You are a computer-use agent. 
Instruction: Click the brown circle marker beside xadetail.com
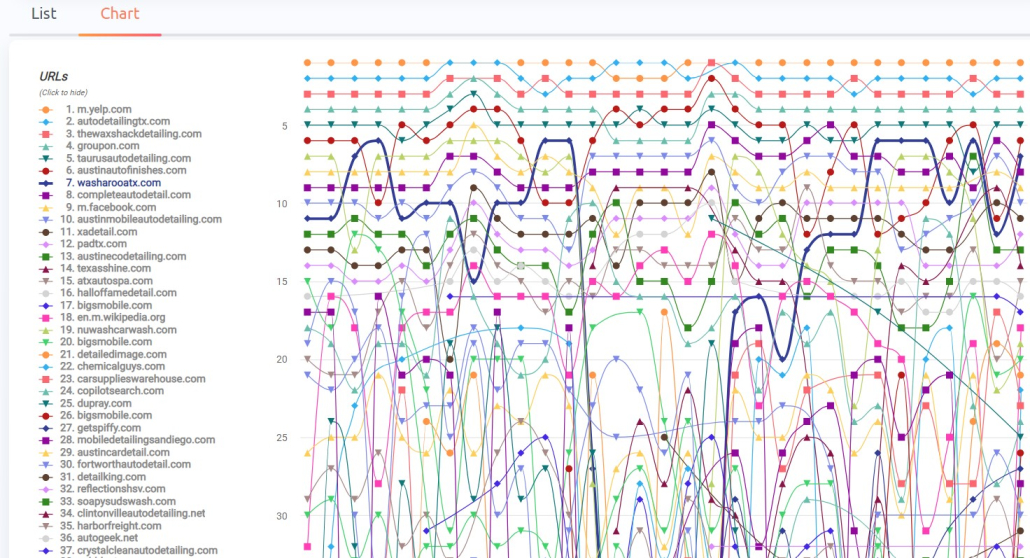point(45,232)
